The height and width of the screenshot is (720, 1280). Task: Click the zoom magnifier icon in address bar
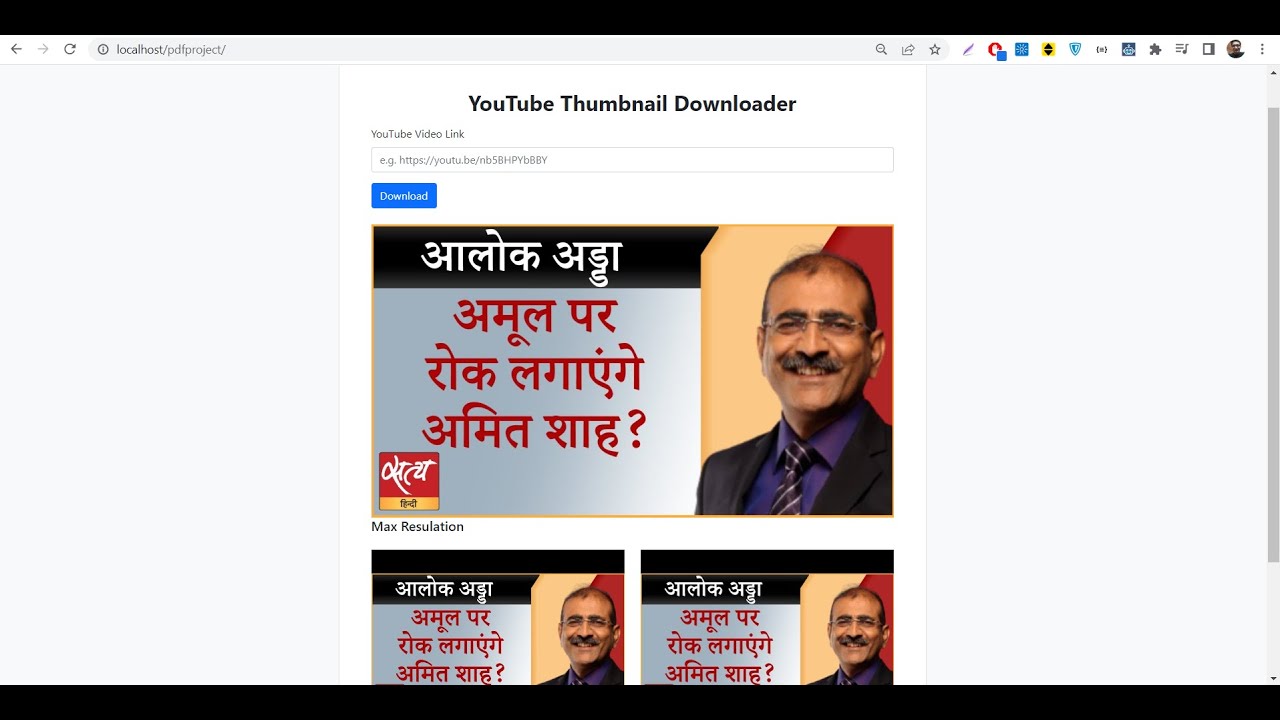tap(881, 49)
